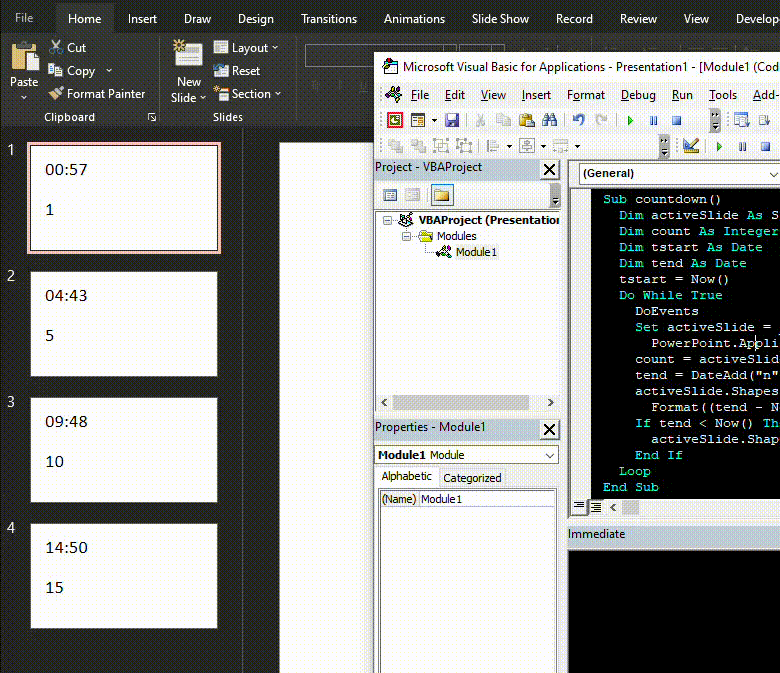
Task: Switch to Procedure View button in code pane
Action: (579, 507)
